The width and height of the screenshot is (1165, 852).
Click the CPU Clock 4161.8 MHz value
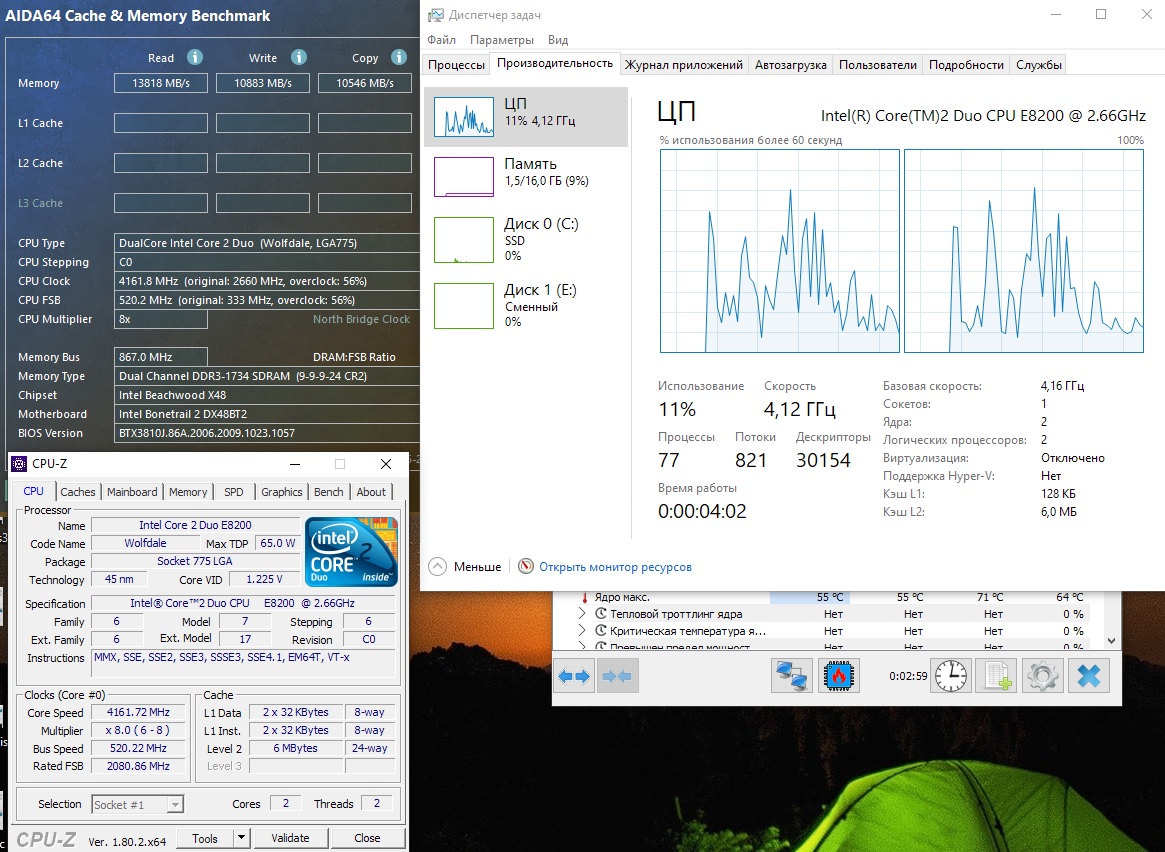267,281
